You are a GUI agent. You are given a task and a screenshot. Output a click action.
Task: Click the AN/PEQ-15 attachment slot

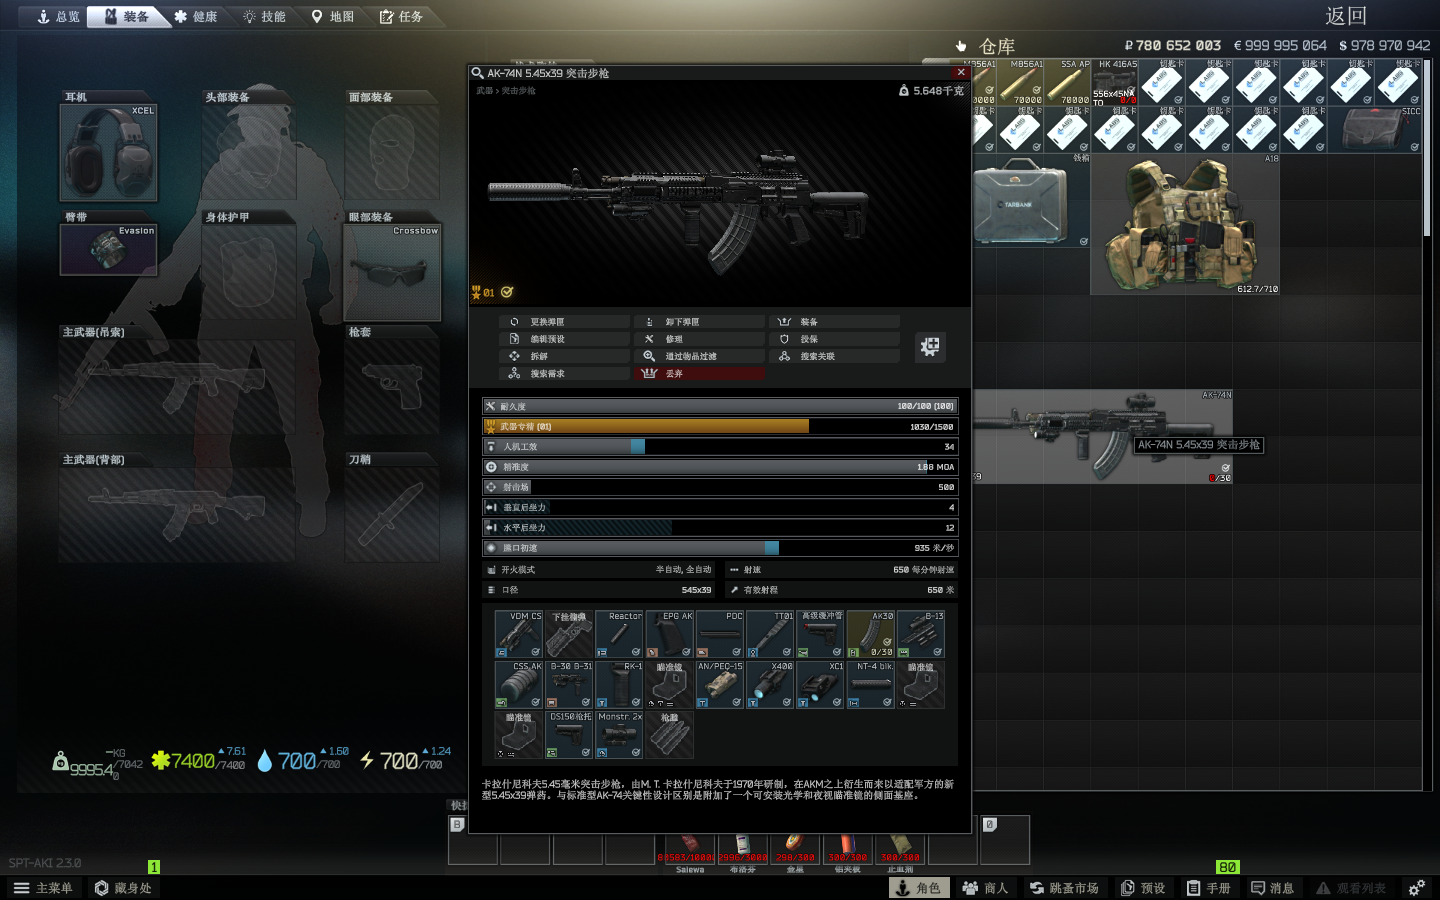click(x=719, y=684)
